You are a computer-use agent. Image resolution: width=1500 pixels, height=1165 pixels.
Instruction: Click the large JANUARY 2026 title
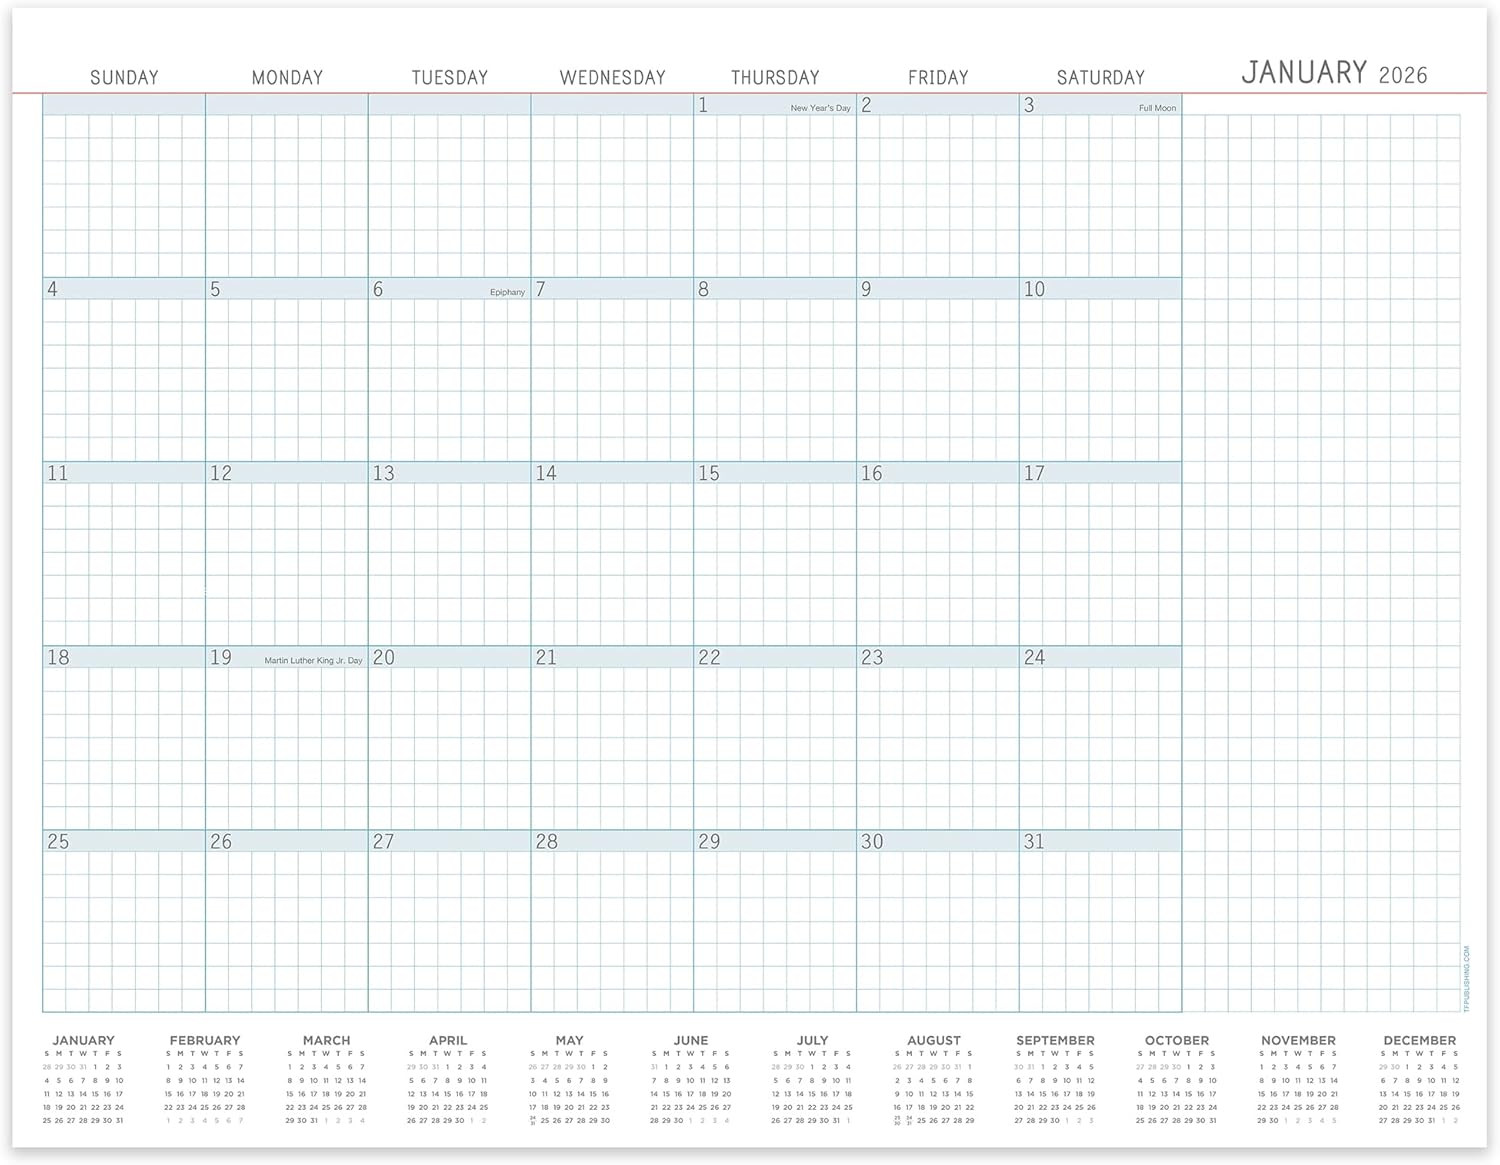click(x=1334, y=72)
